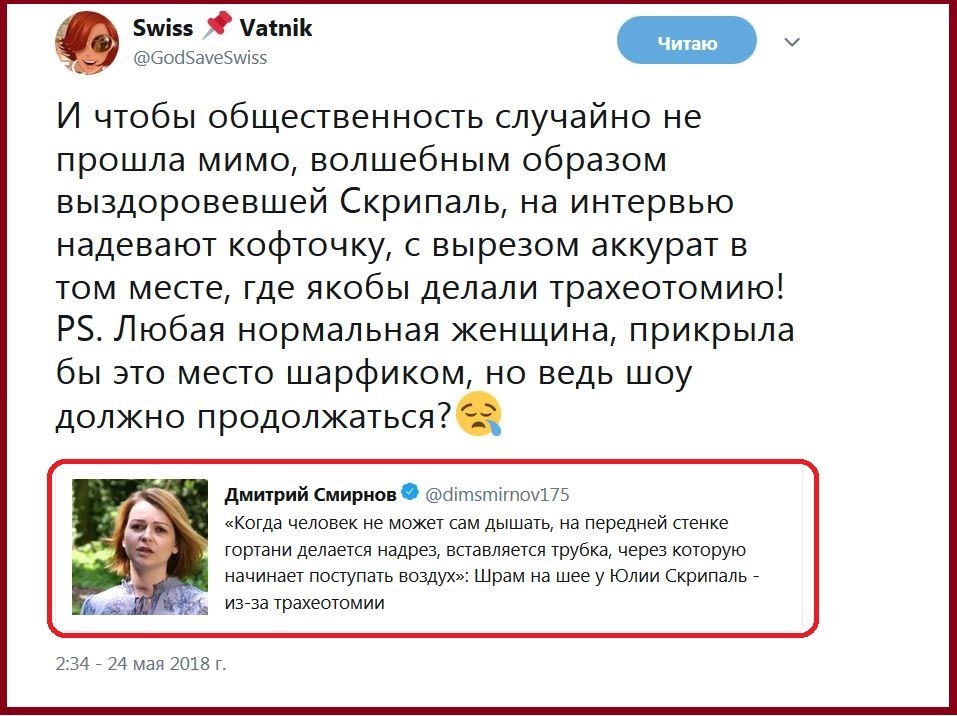Click the PS. paragraph of tweet

425,372
